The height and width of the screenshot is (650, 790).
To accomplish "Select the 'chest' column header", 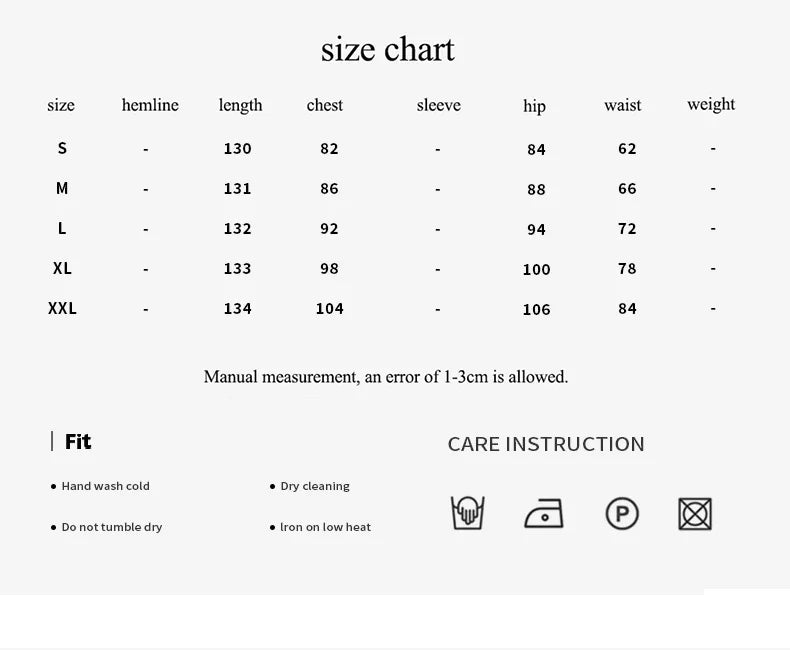I will click(325, 105).
